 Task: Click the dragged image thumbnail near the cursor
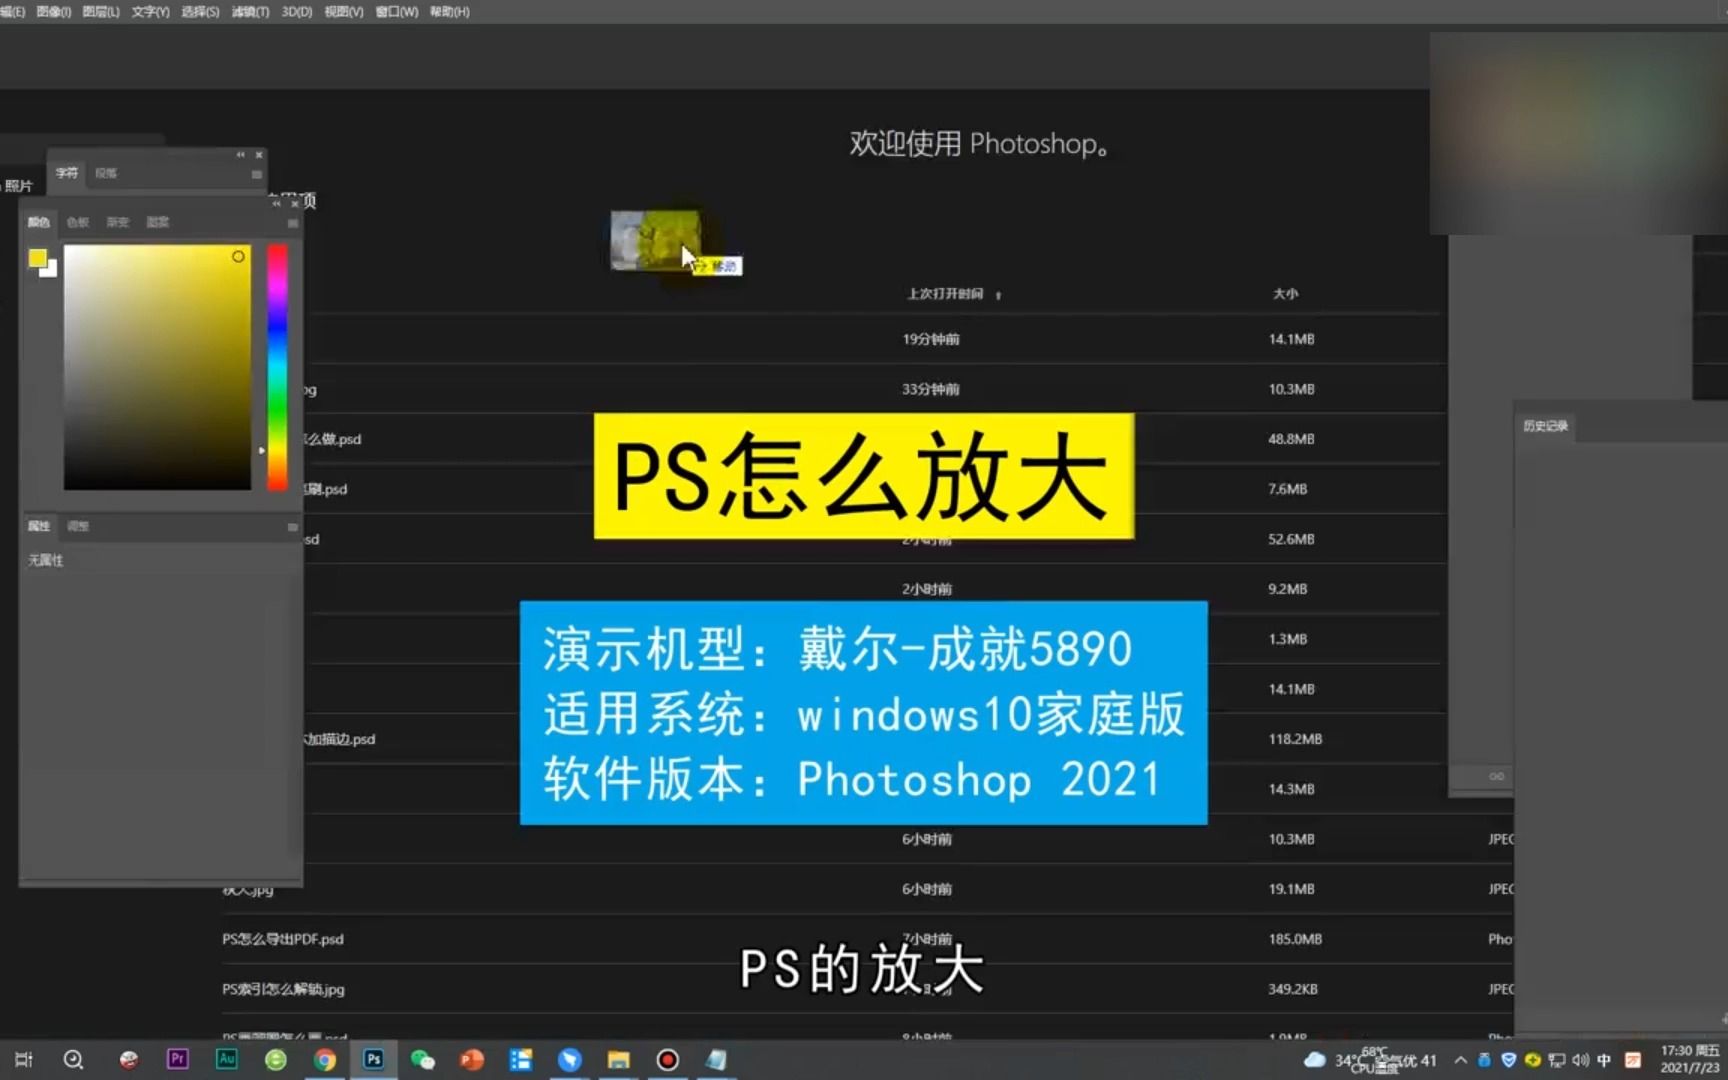click(x=656, y=240)
